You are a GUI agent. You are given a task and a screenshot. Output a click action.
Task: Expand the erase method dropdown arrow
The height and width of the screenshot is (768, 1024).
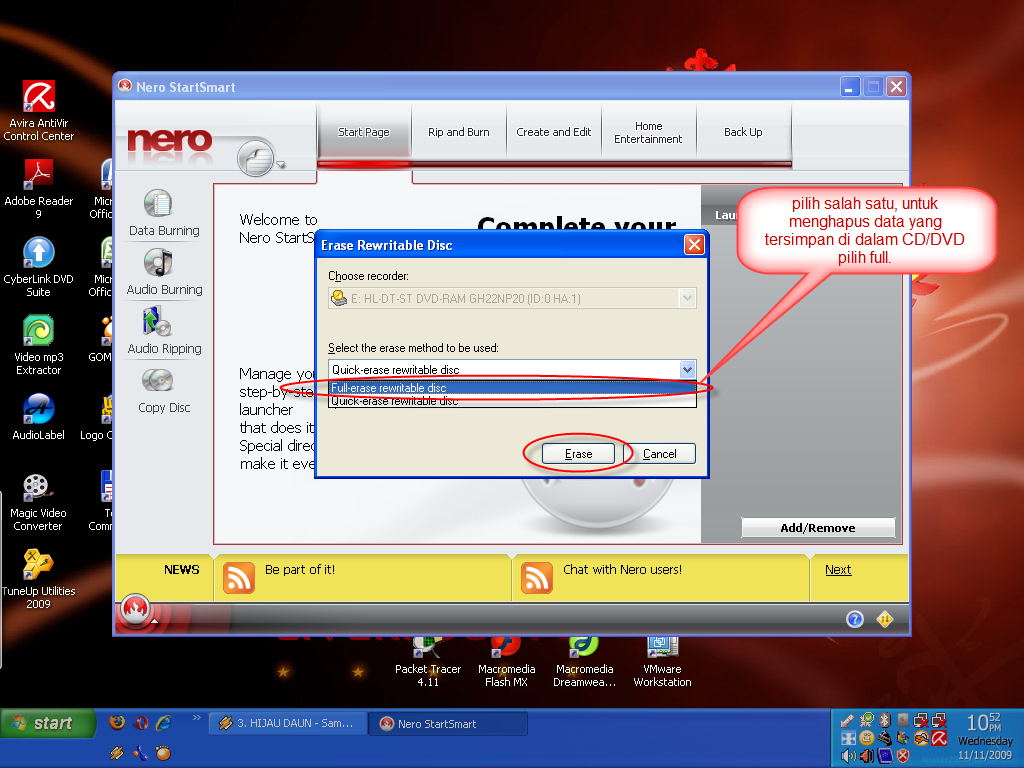click(687, 370)
